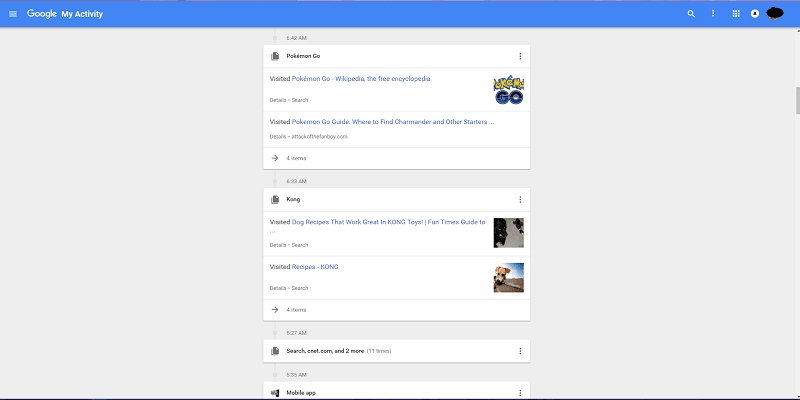Screen dimensions: 800x400
Task: Click the Kong card bundle icon
Action: 275,199
